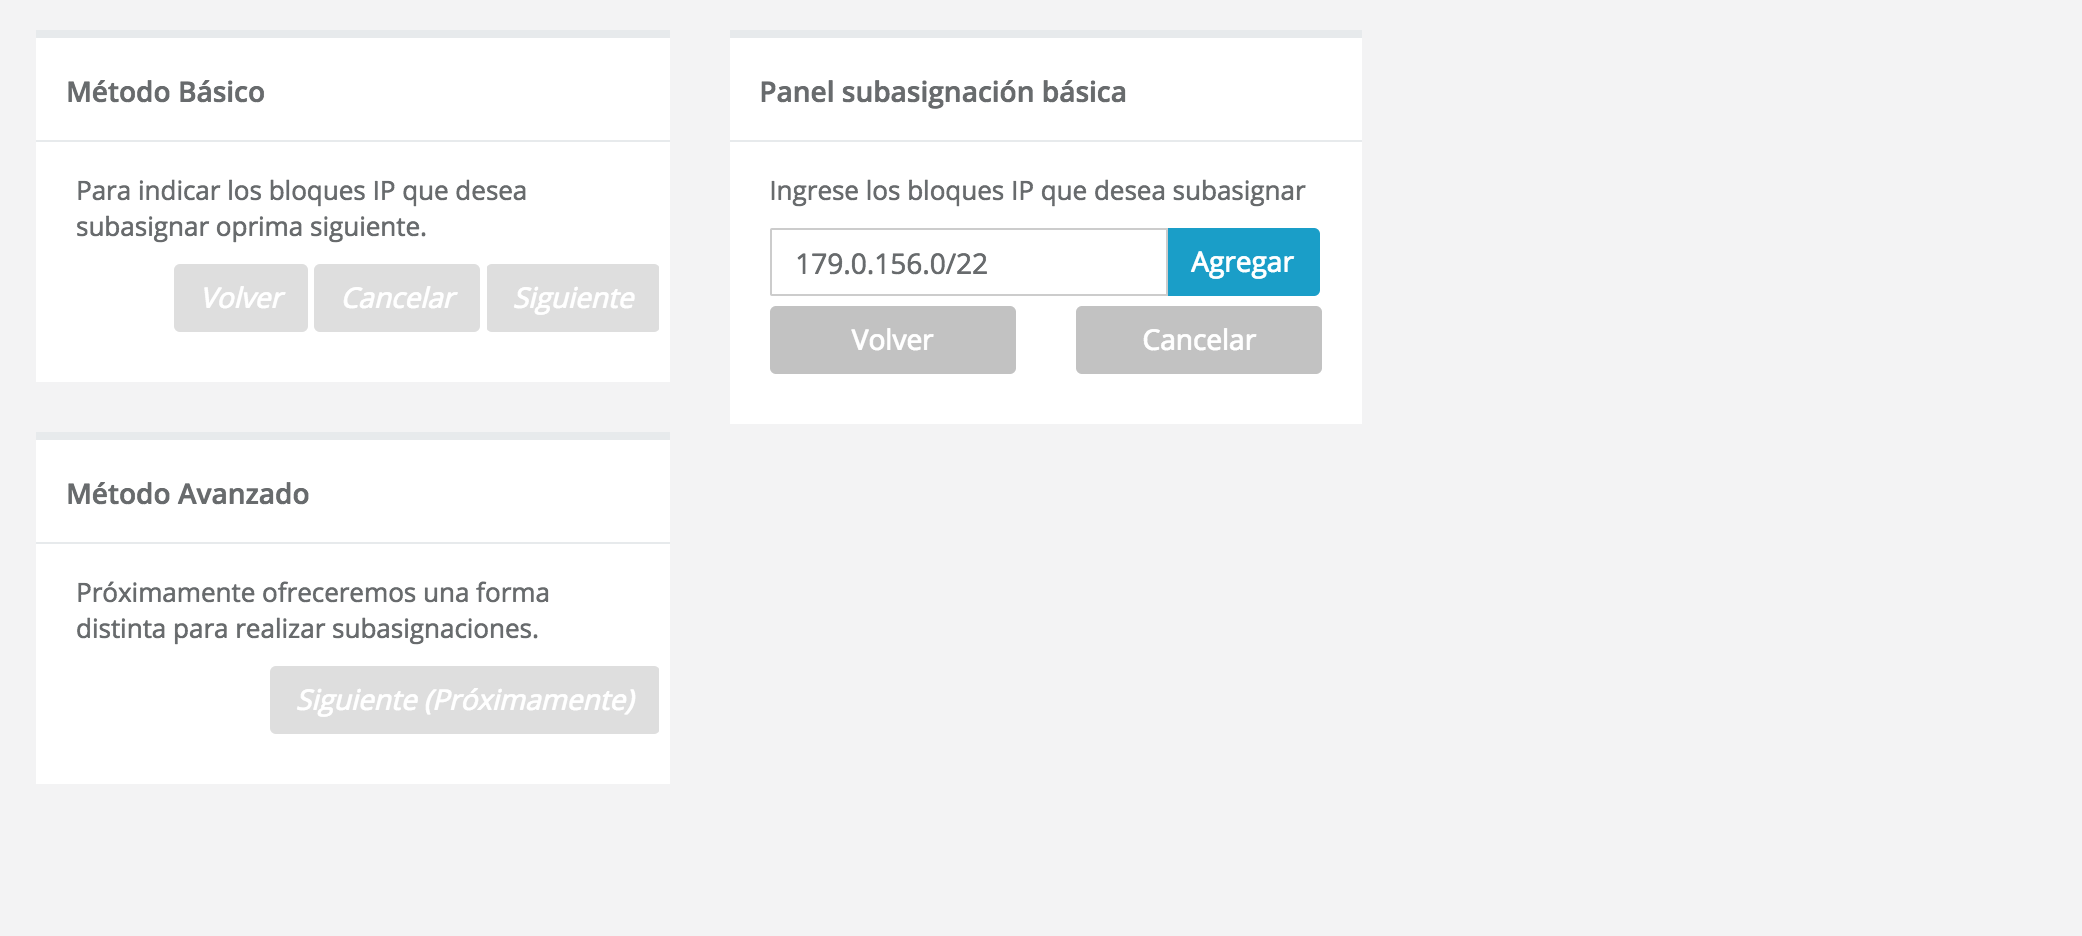2082x936 pixels.
Task: Click the word "subasignar" in the panel label
Action: (1238, 191)
